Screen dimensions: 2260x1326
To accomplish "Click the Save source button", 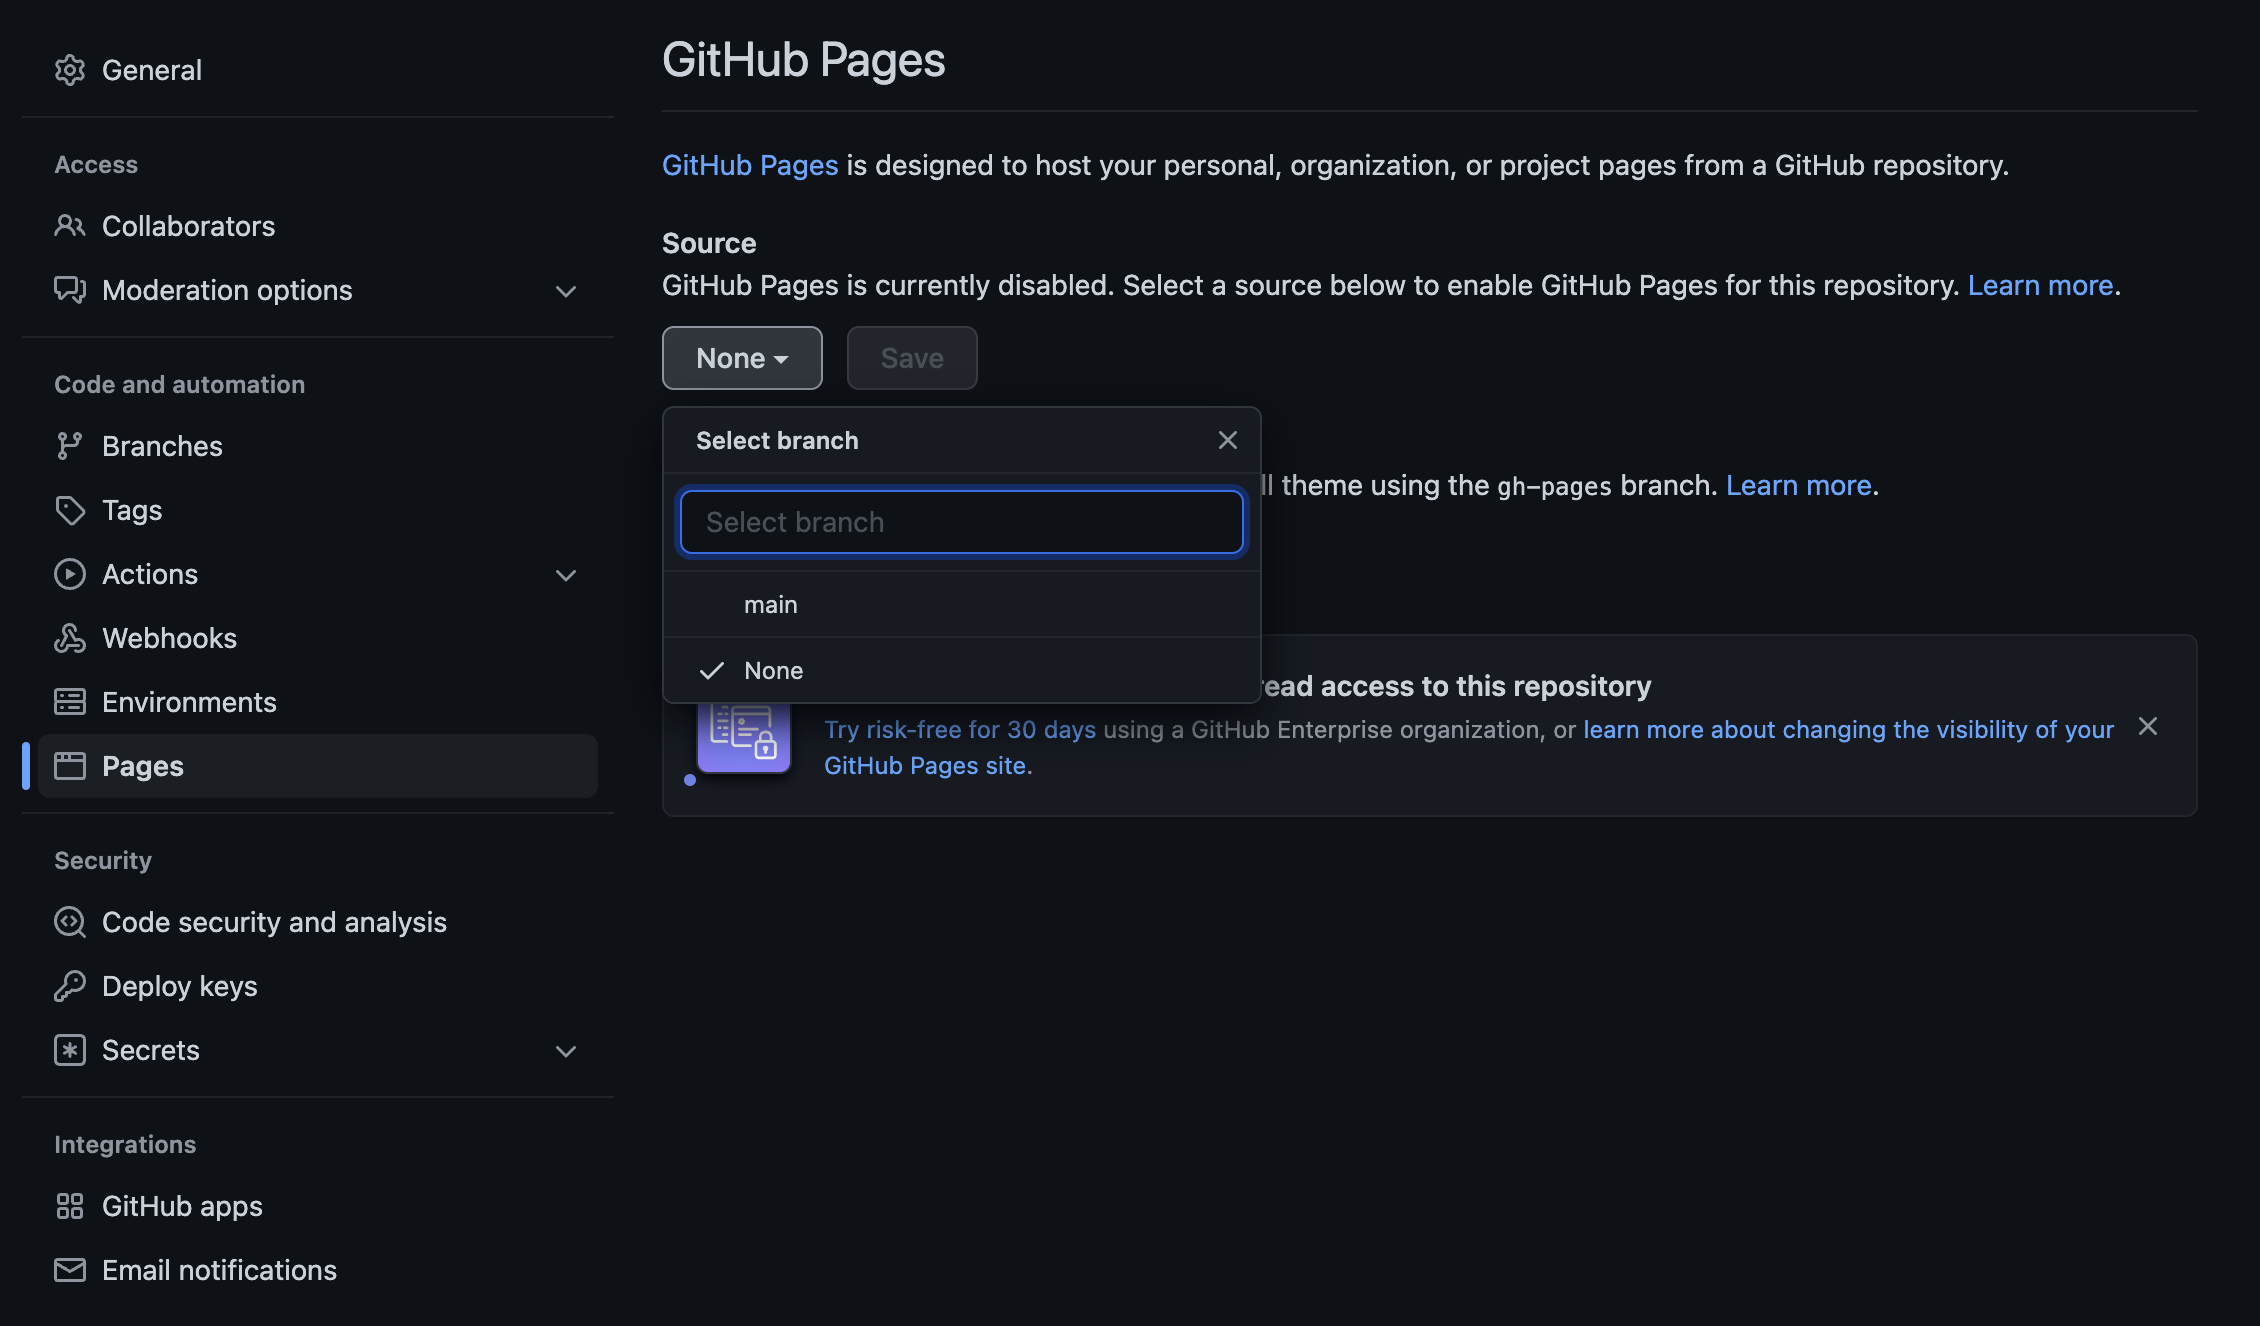I will (912, 358).
